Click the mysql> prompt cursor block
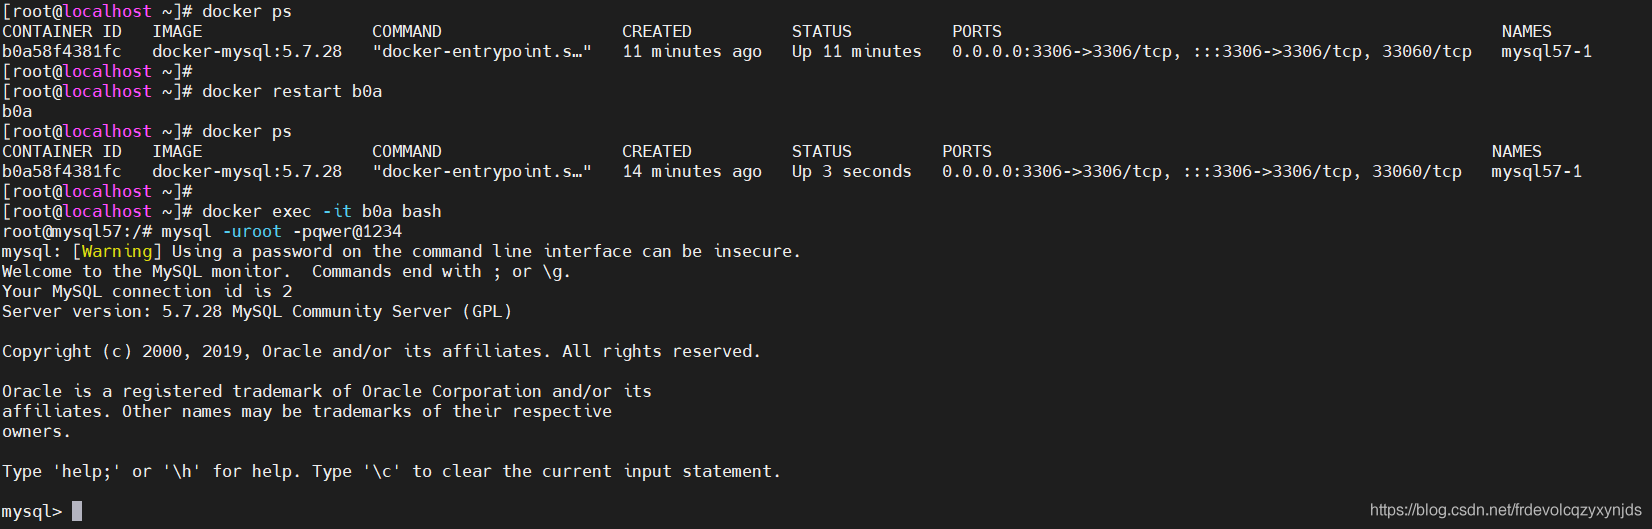Image resolution: width=1652 pixels, height=529 pixels. 77,511
